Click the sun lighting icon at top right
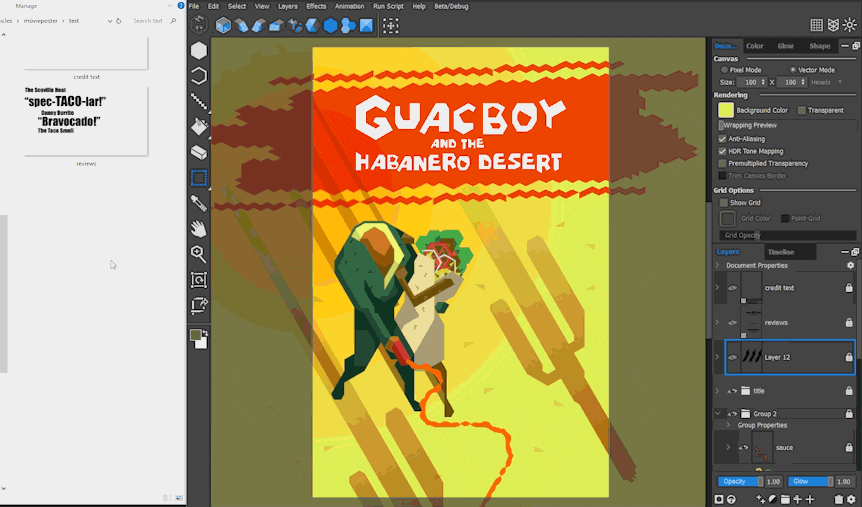This screenshot has height=507, width=862. coord(850,25)
